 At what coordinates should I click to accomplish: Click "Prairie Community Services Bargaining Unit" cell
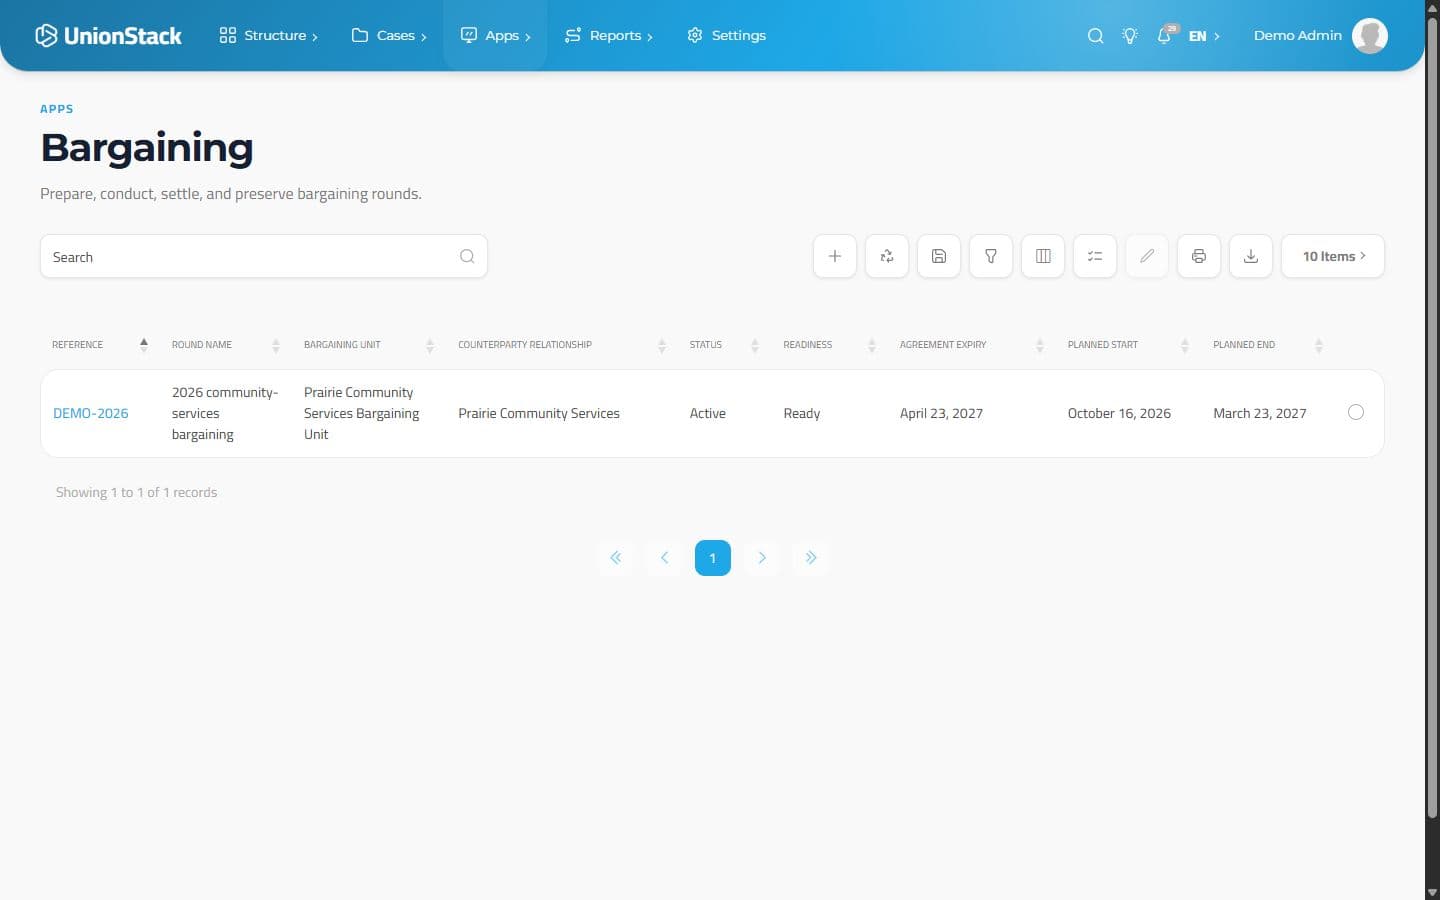click(362, 413)
